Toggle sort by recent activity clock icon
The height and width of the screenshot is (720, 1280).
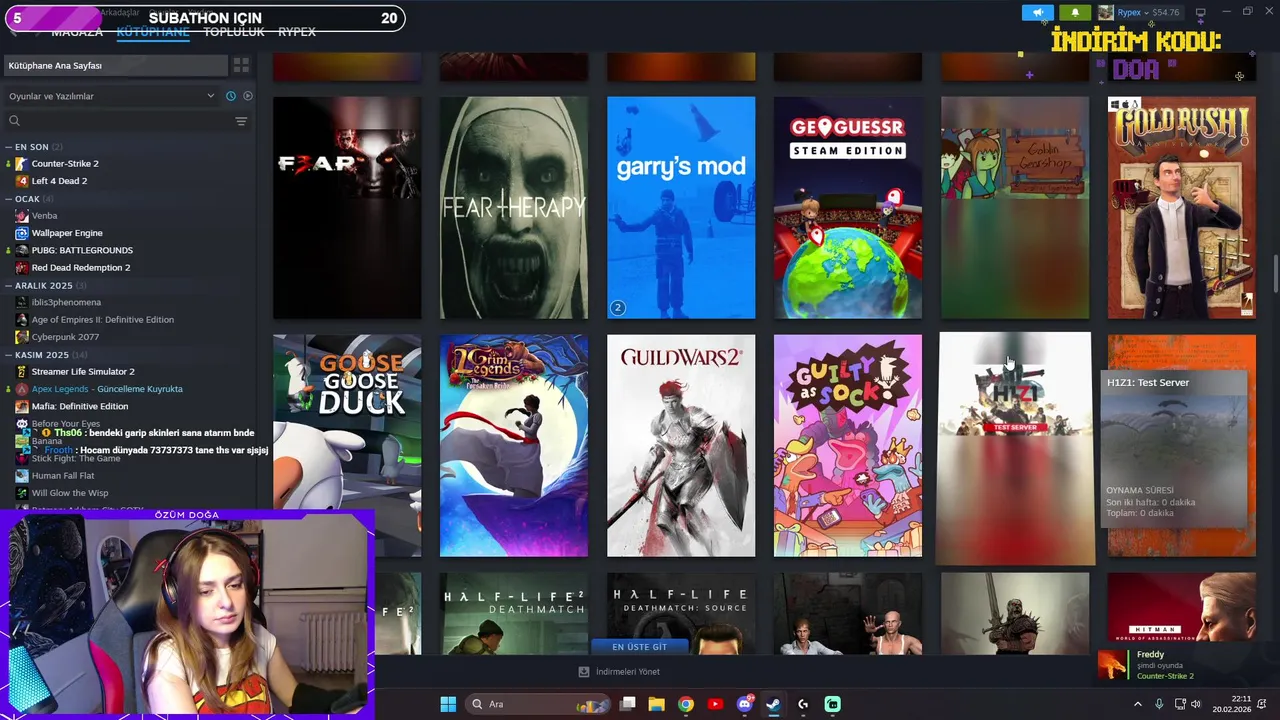(231, 96)
